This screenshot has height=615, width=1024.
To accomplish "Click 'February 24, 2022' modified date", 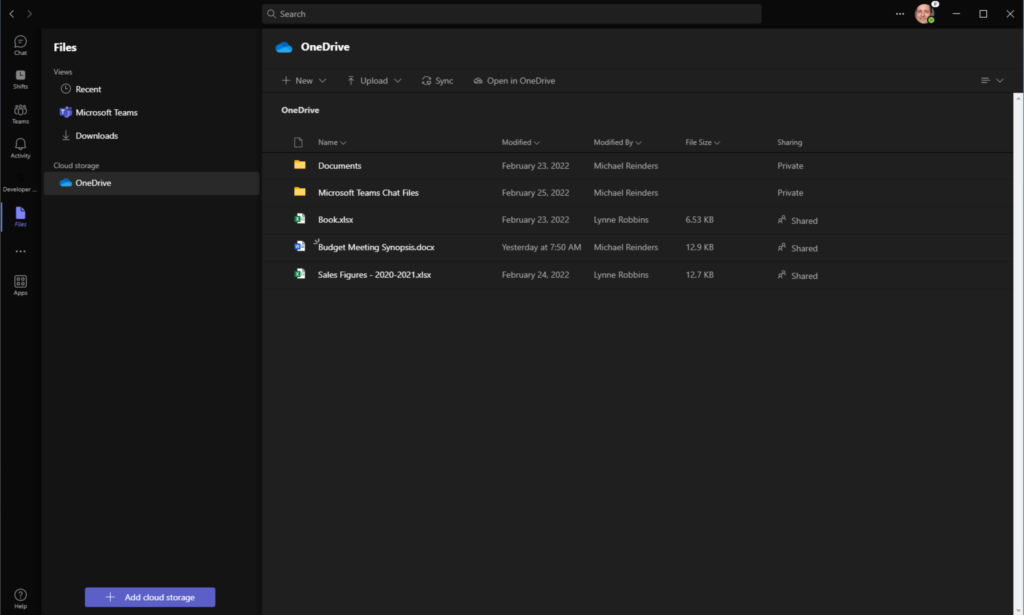I will pos(536,274).
